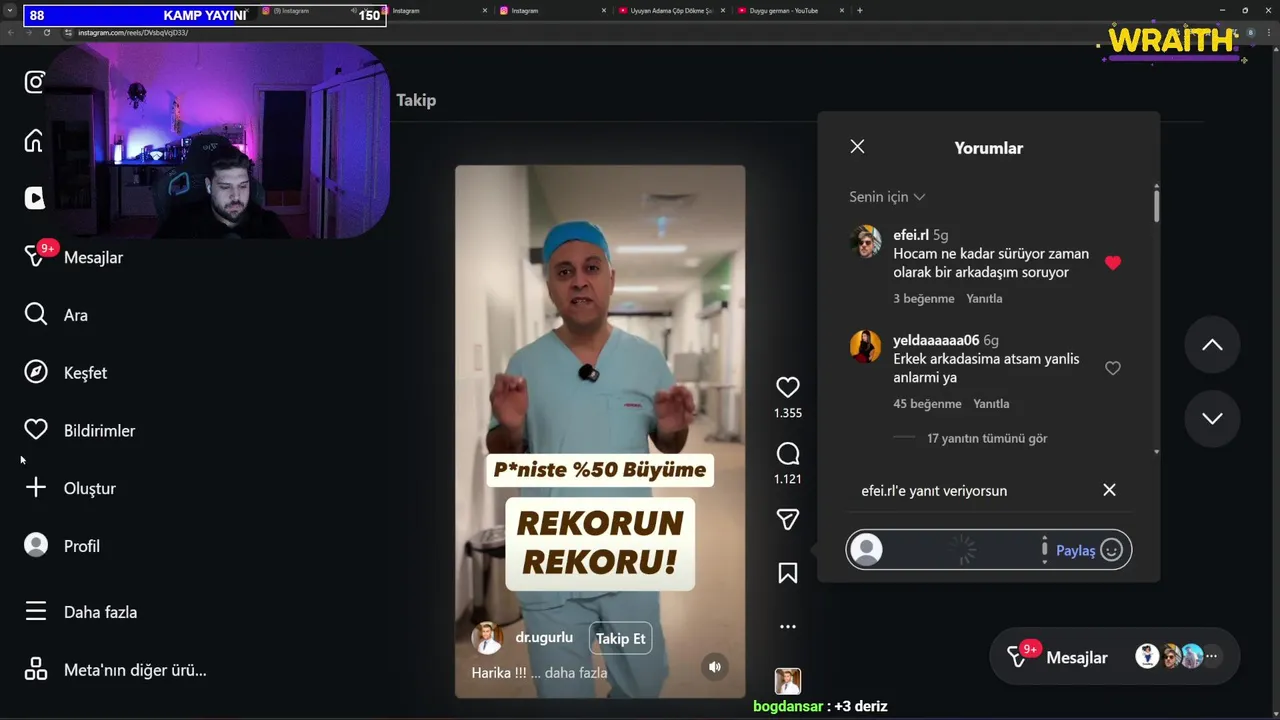1280x720 pixels.
Task: Click 3 beğenme likes count
Action: 924,299
